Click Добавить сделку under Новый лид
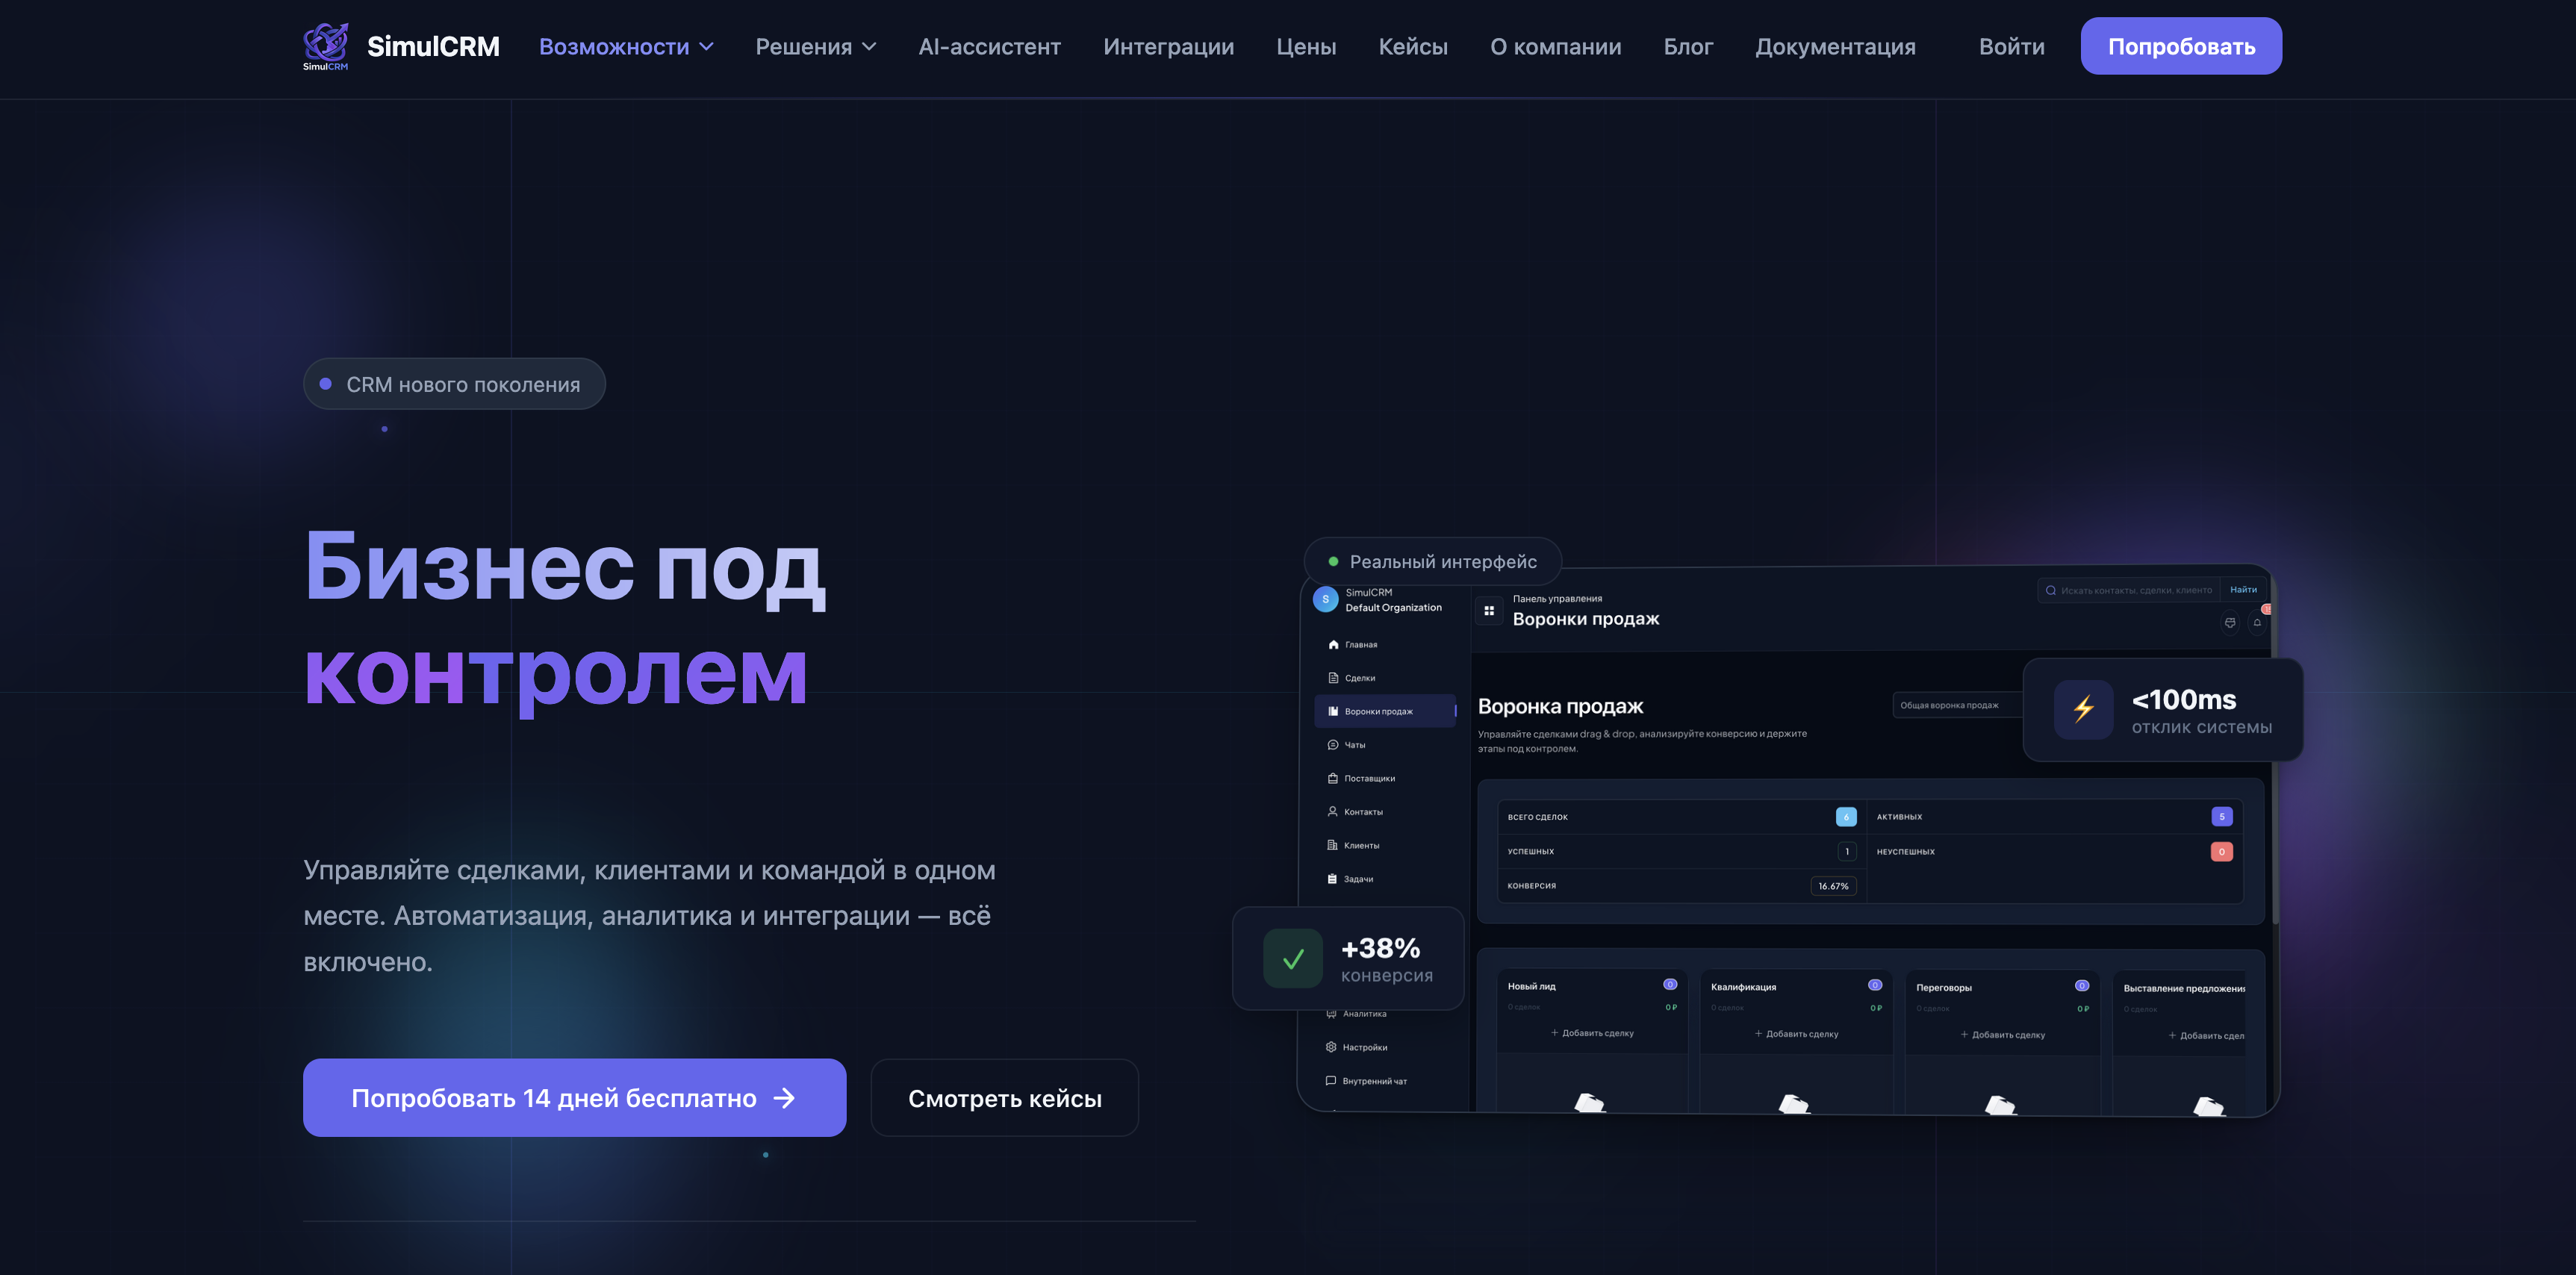Screen dimensions: 2576x1275 (1592, 1033)
